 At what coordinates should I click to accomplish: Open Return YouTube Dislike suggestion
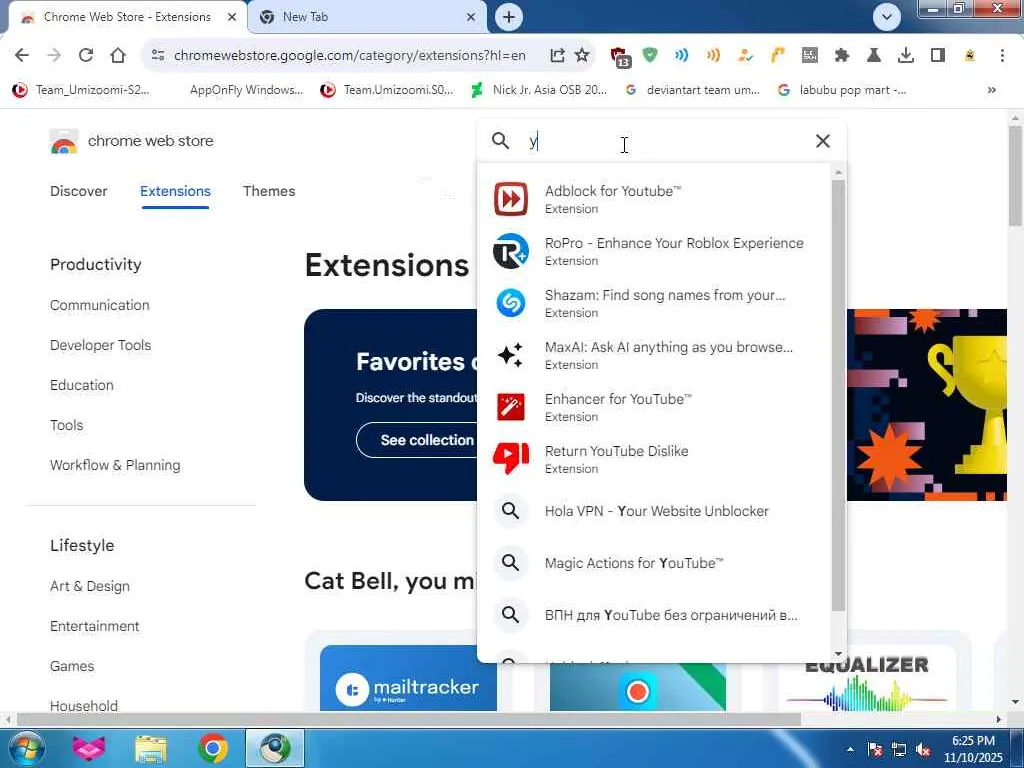point(654,459)
